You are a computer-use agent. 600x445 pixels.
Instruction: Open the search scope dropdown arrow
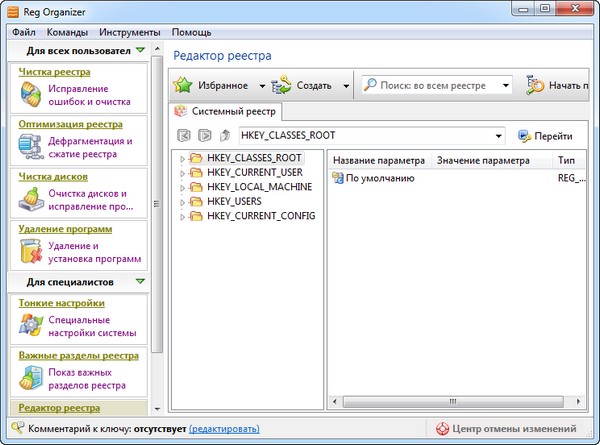(x=505, y=86)
